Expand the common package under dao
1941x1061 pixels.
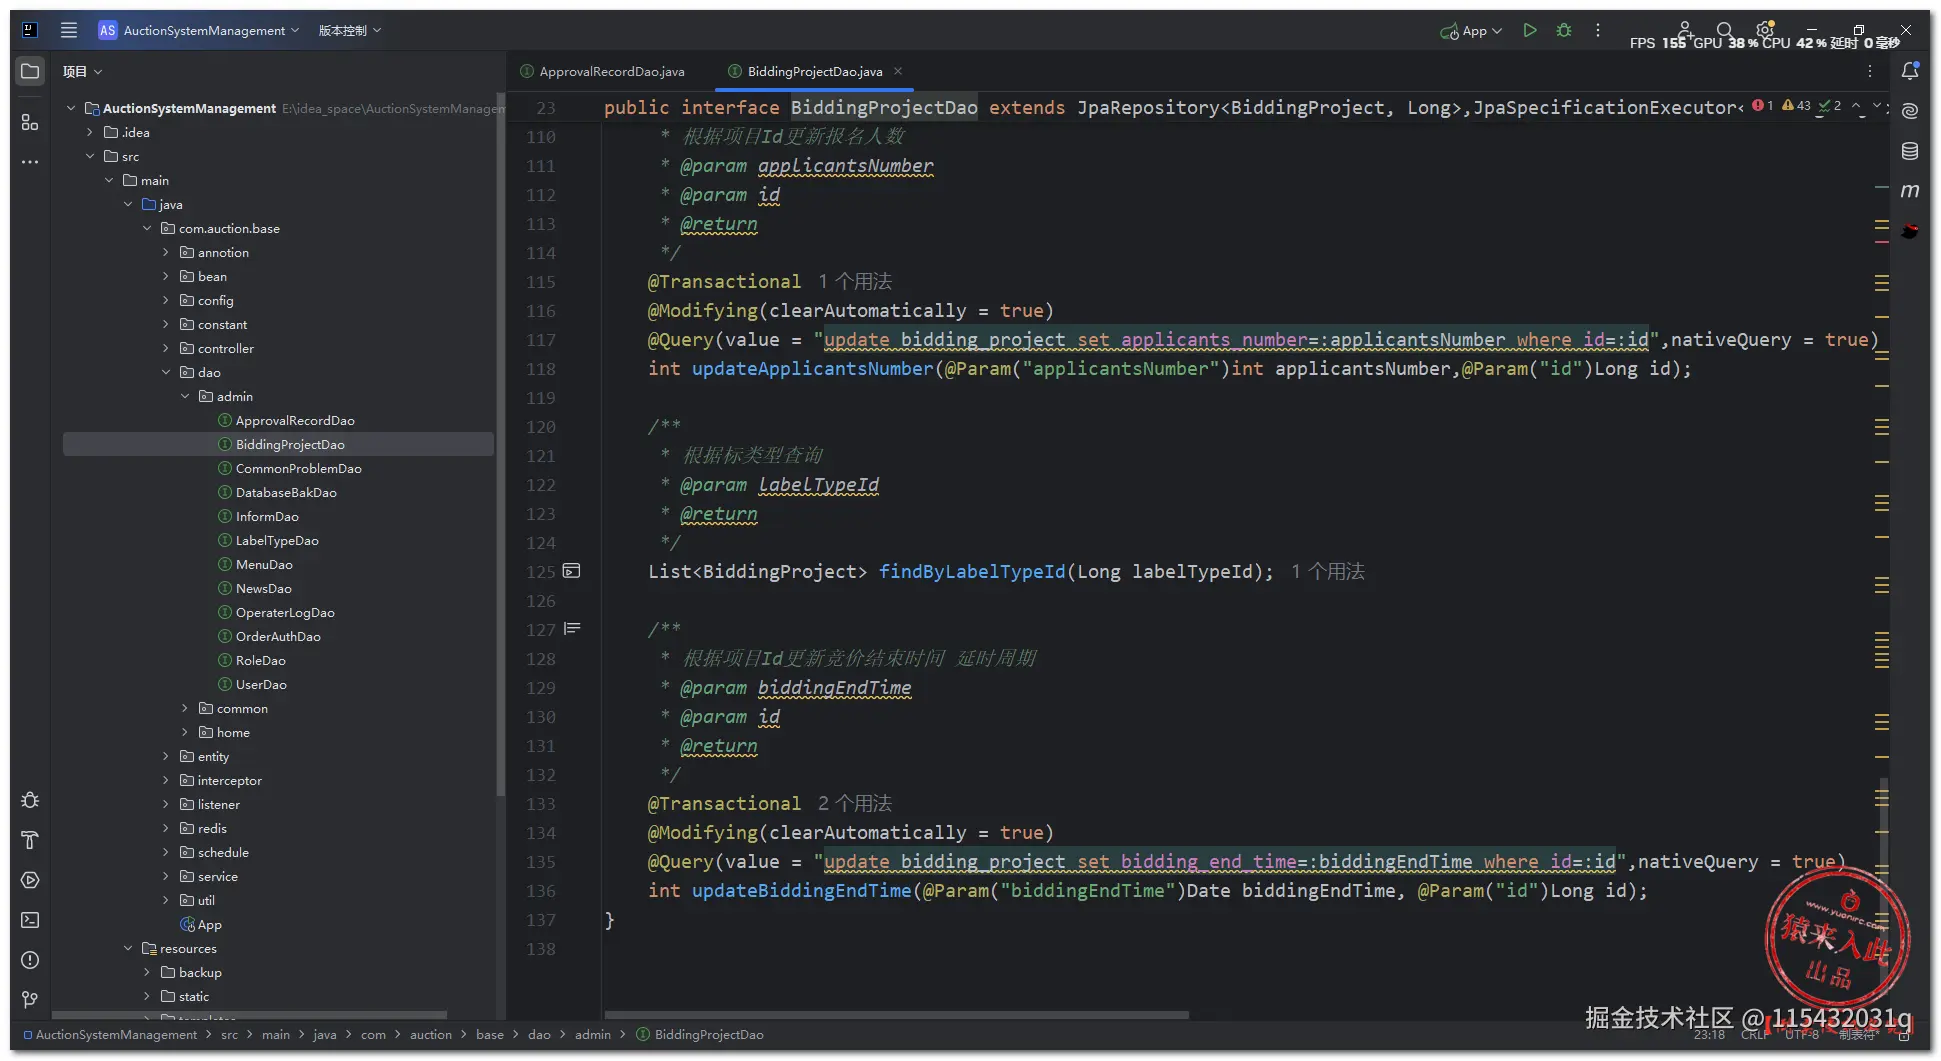[185, 708]
